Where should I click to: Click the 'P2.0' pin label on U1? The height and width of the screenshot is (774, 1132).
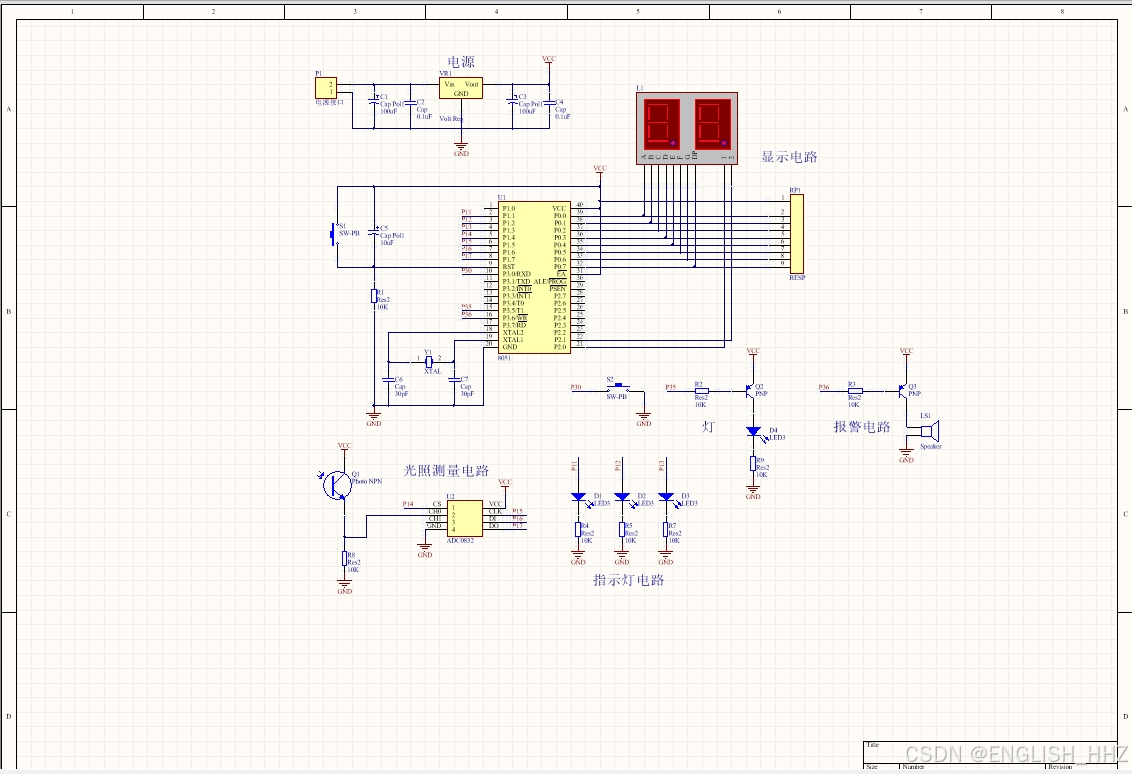click(560, 347)
